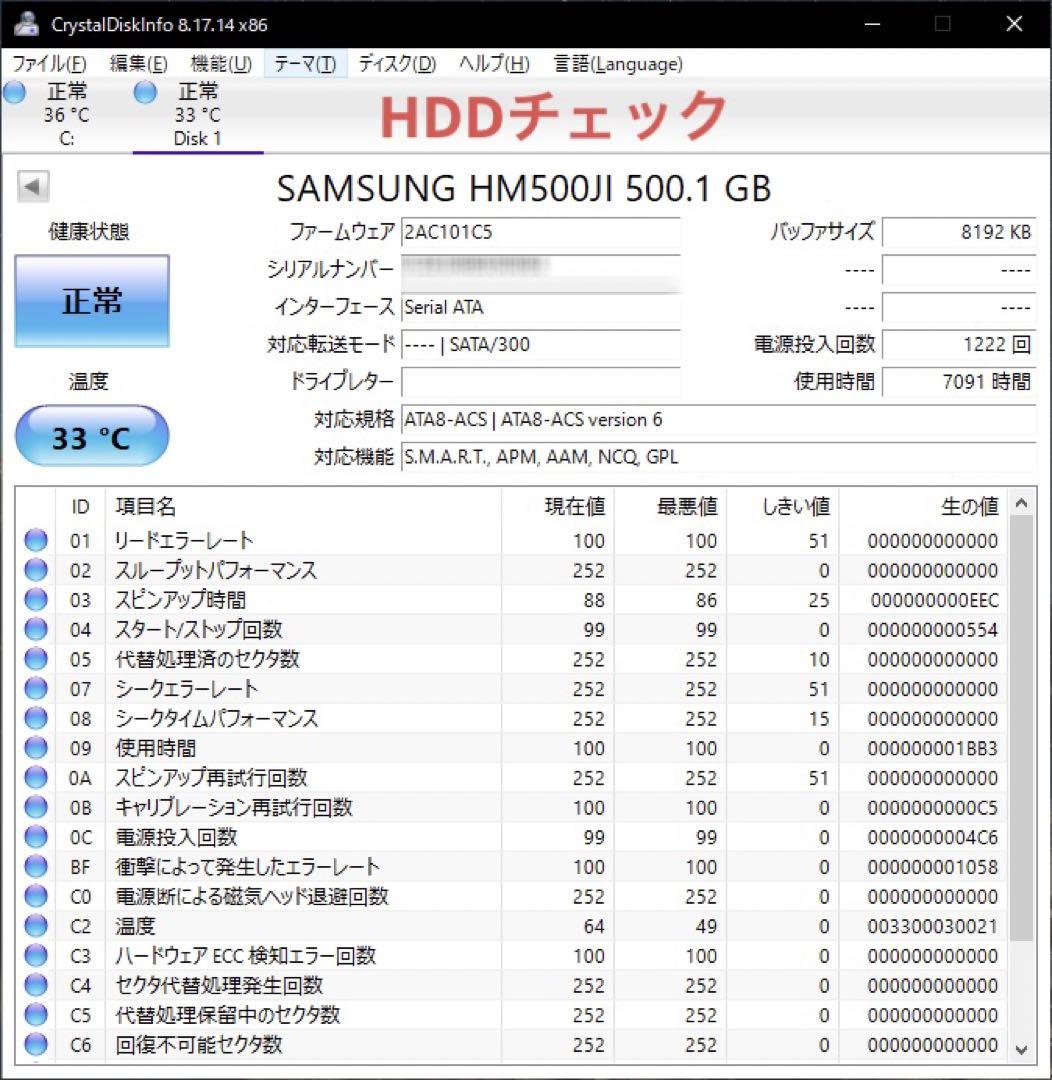Click status orb of row 04 スタート/ストップ回数

36,630
